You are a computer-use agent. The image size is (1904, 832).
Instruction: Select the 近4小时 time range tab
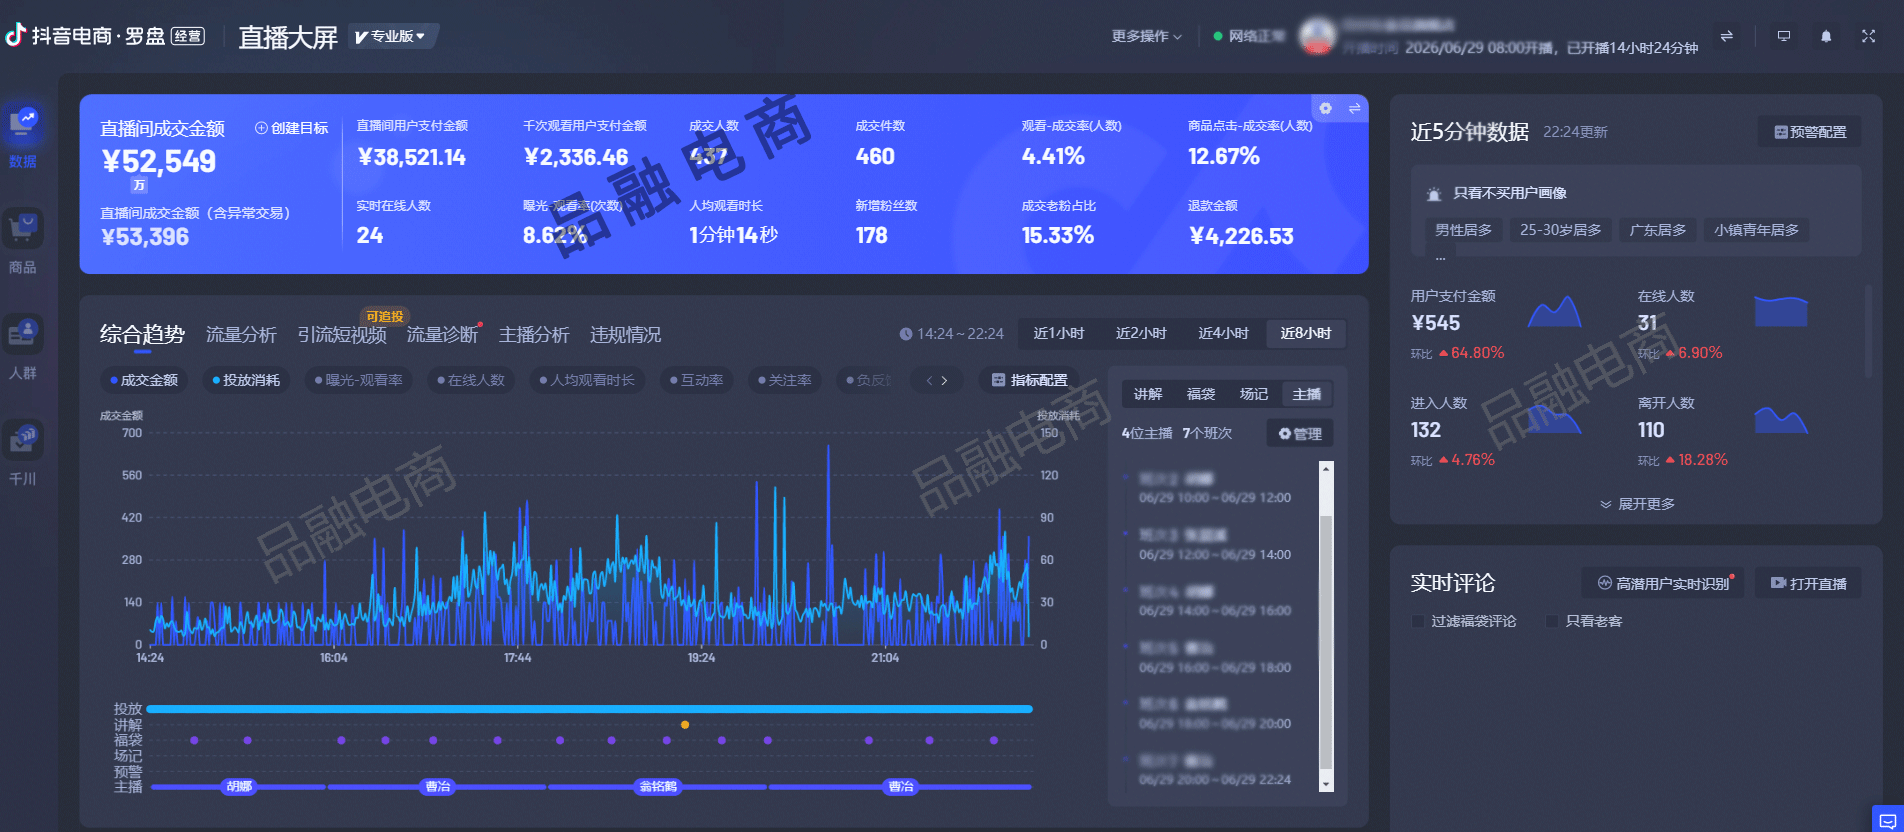[x=1223, y=333]
